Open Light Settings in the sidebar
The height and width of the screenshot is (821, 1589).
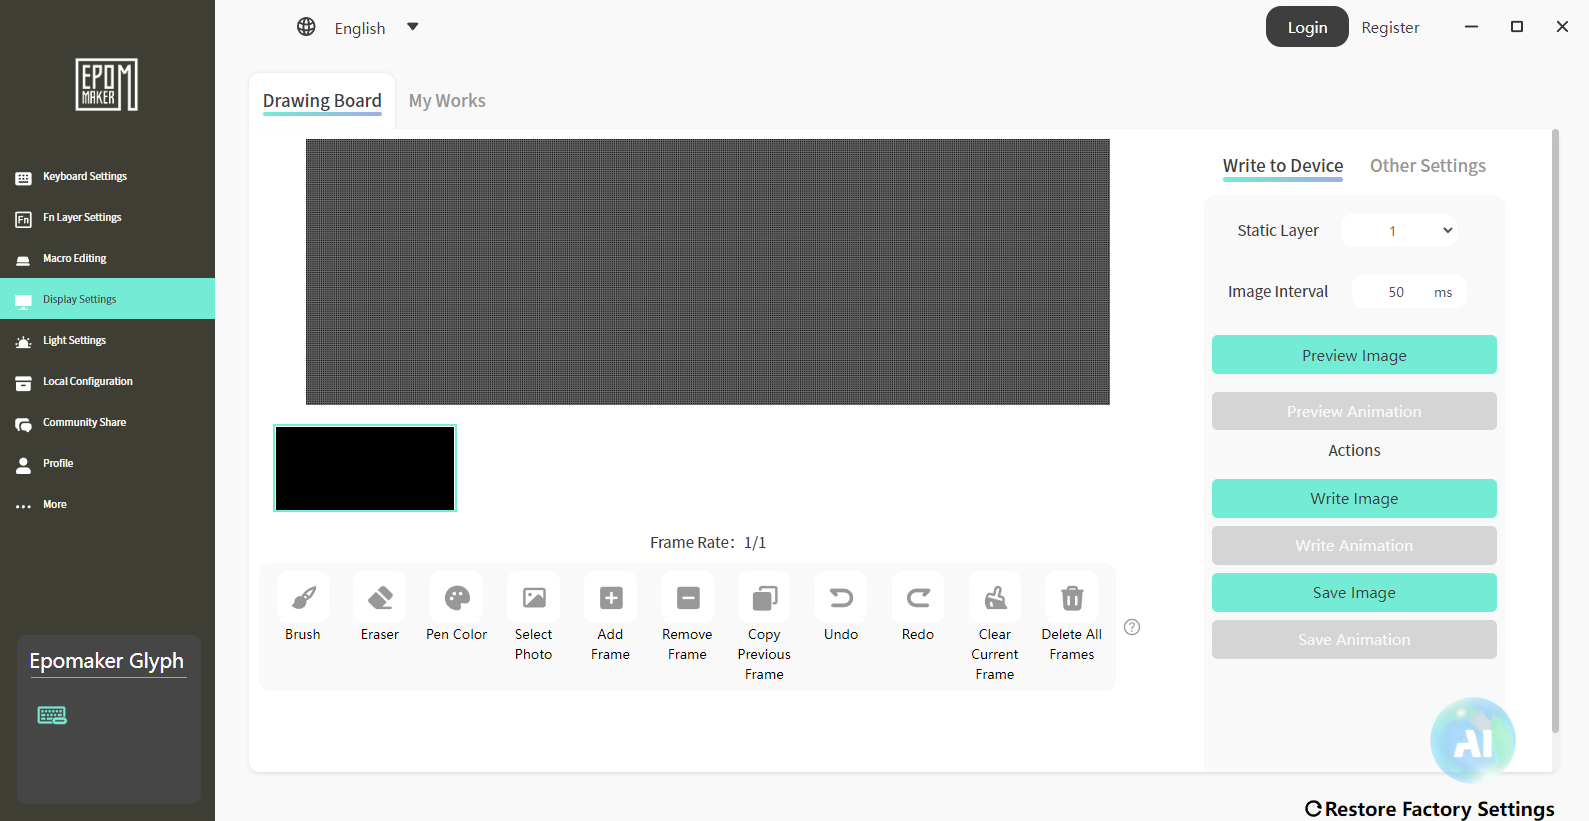coord(74,341)
